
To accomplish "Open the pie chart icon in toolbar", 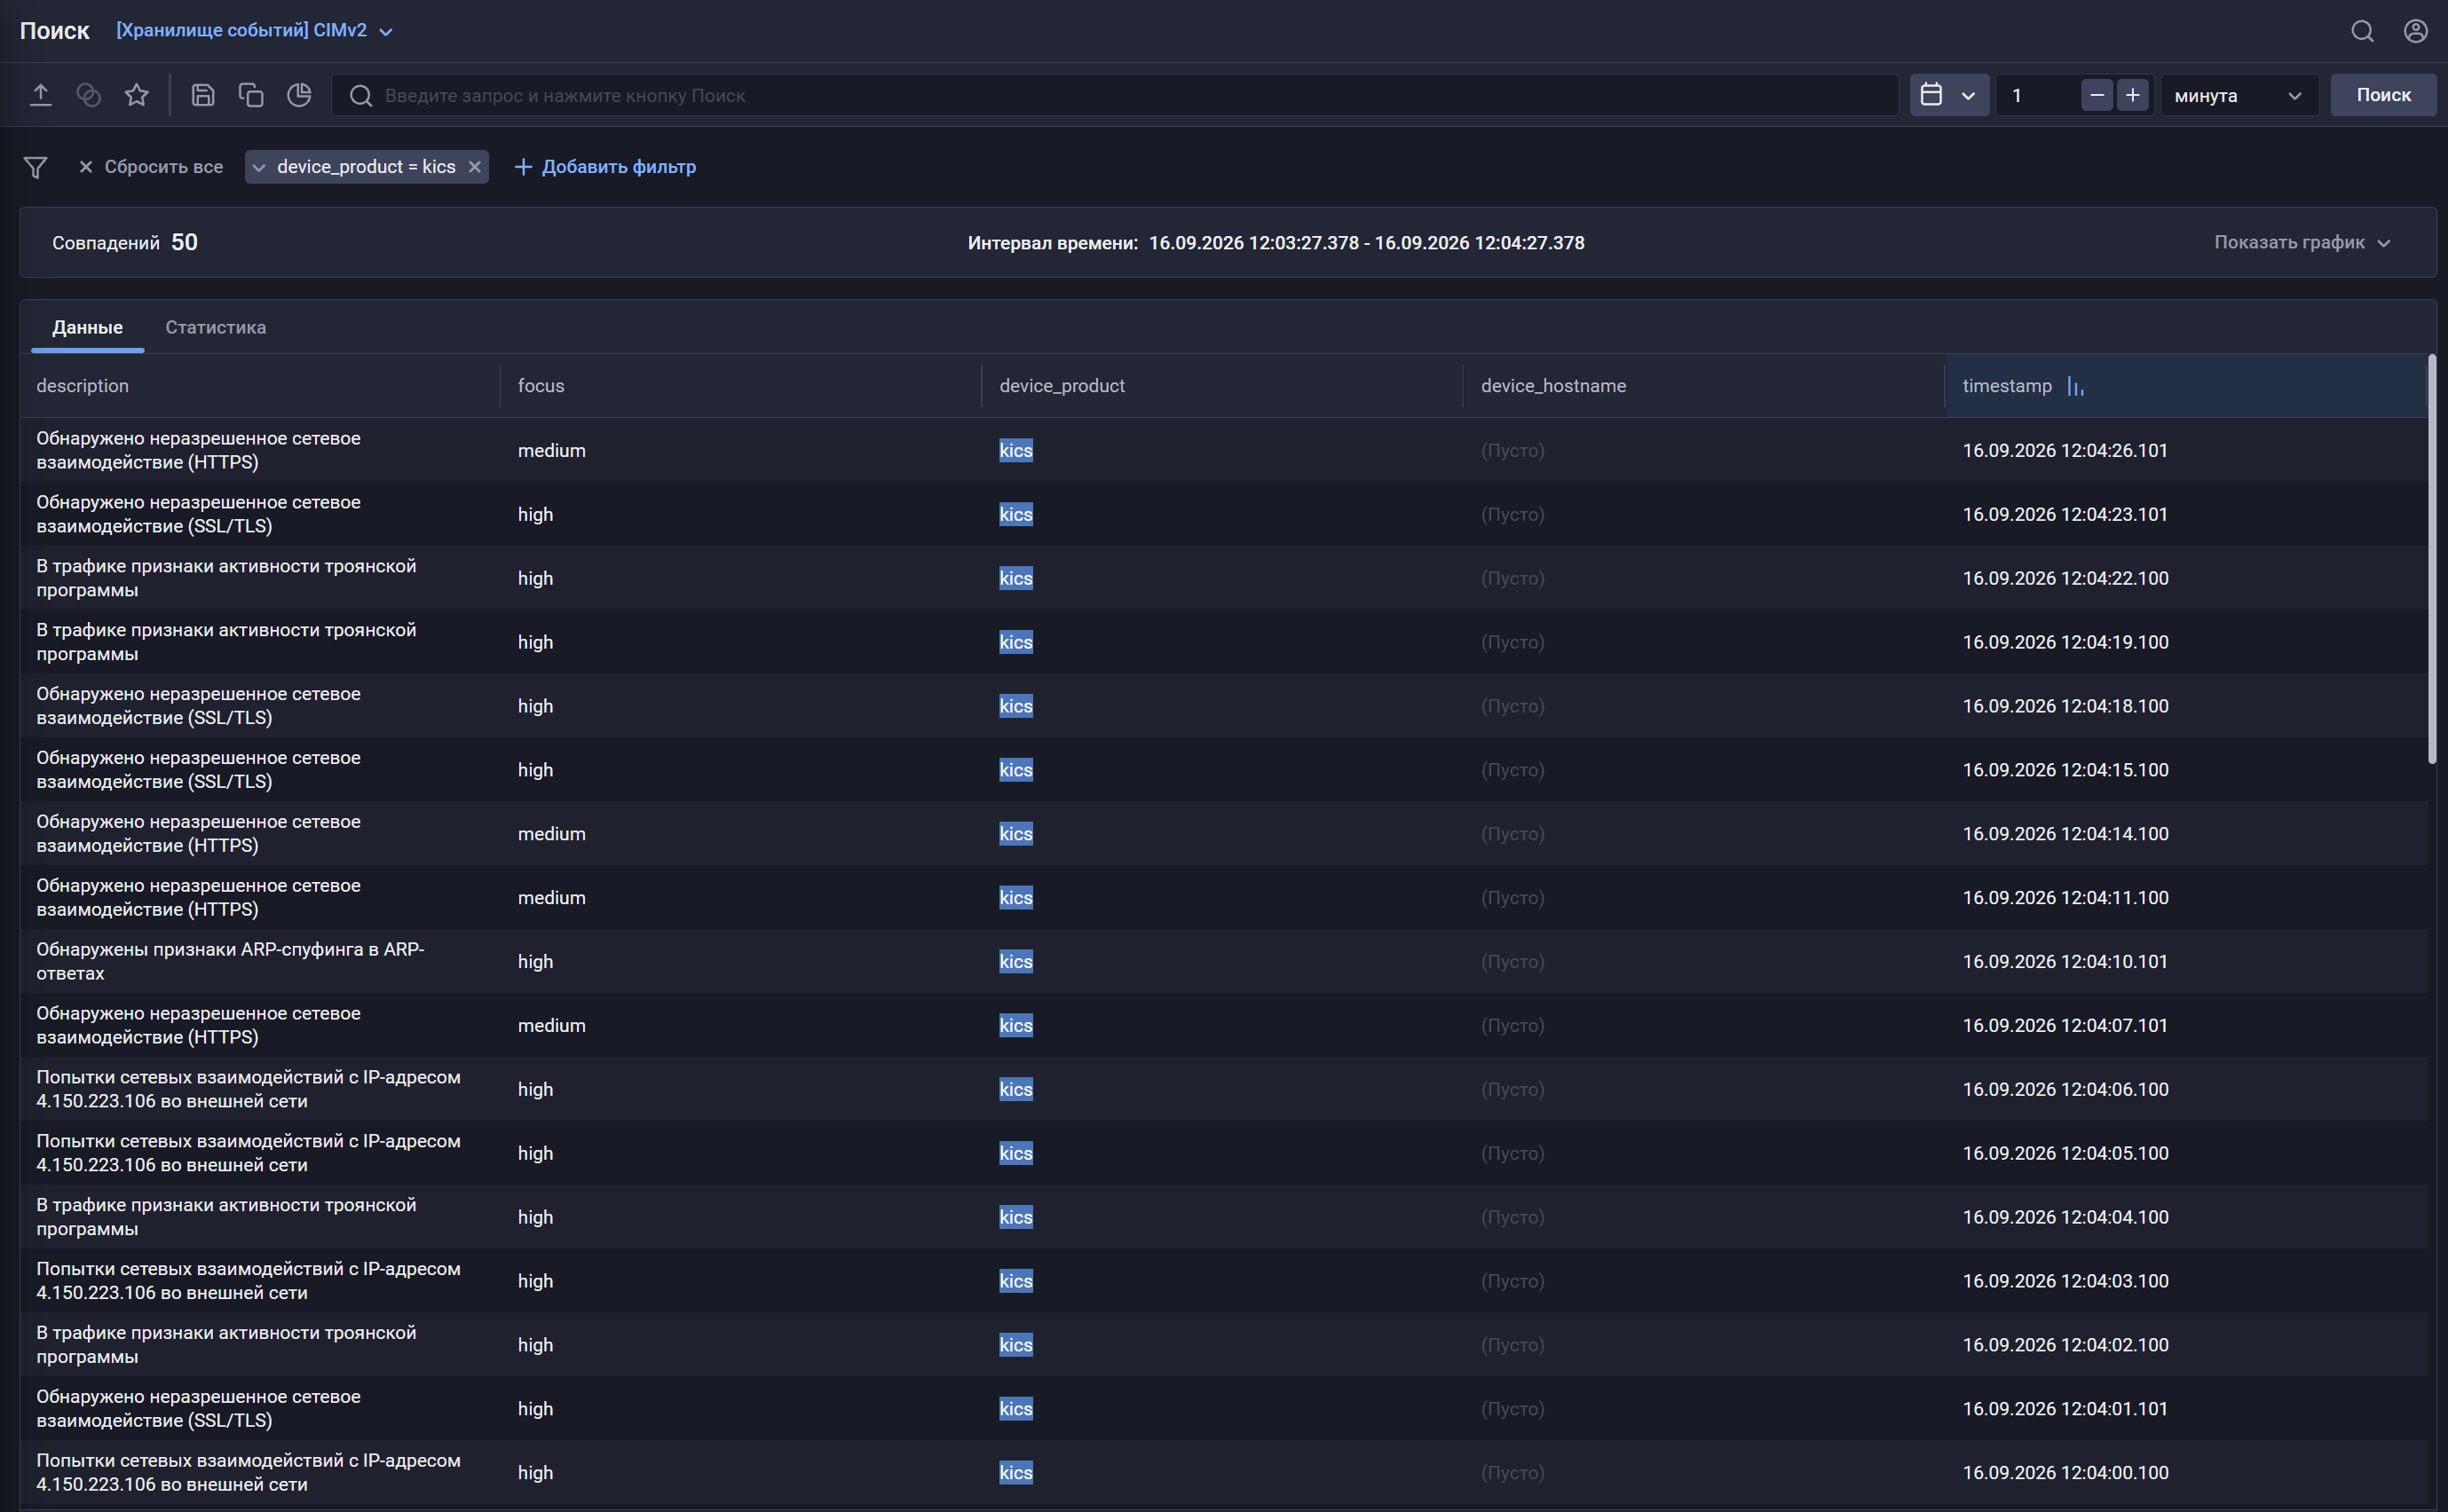I will (299, 95).
